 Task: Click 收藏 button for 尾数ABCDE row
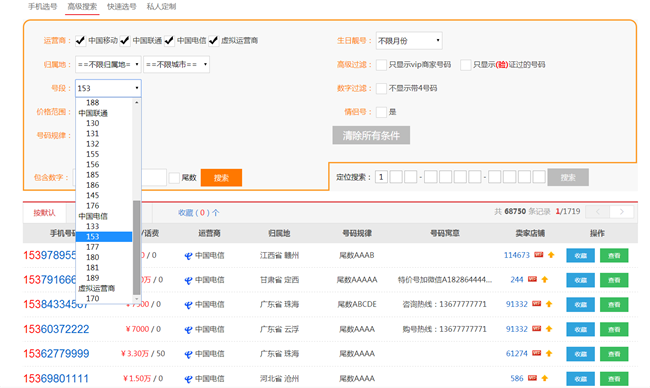[580, 305]
